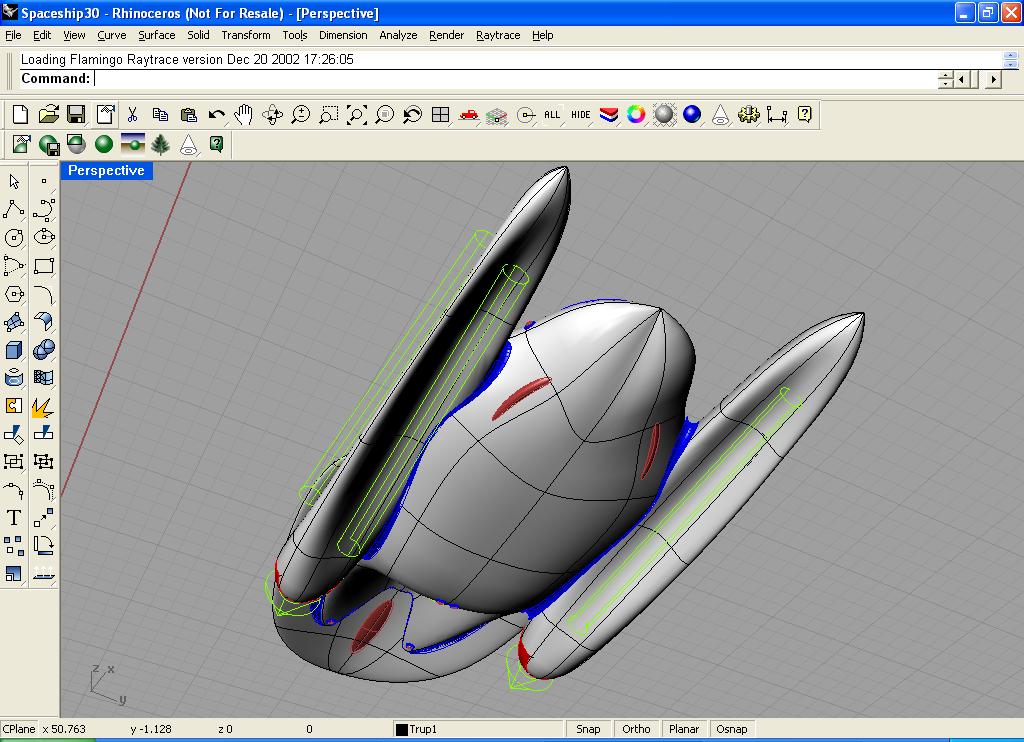The image size is (1024, 742).
Task: Cut selection with the scissors icon
Action: [133, 115]
